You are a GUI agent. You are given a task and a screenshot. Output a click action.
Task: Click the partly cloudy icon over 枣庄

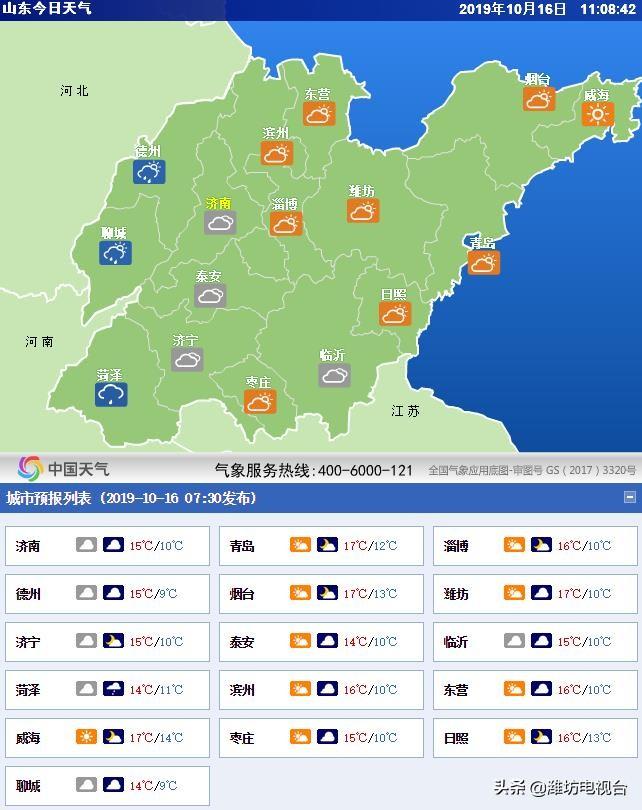click(260, 402)
